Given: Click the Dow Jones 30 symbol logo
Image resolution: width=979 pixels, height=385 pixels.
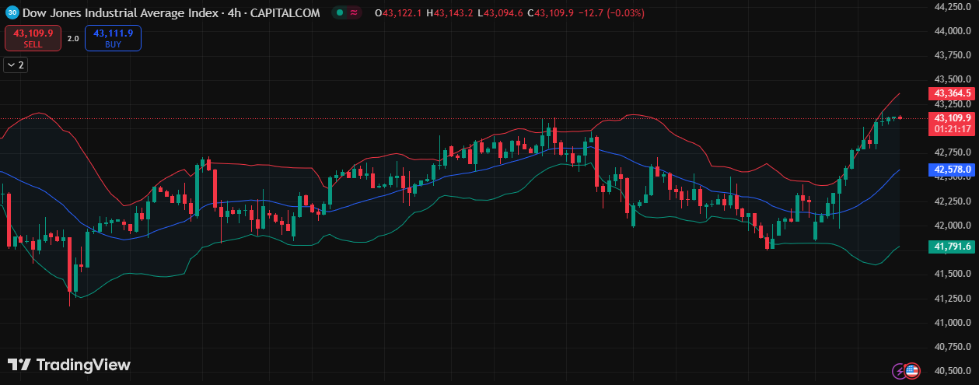Looking at the screenshot, I should [x=11, y=12].
